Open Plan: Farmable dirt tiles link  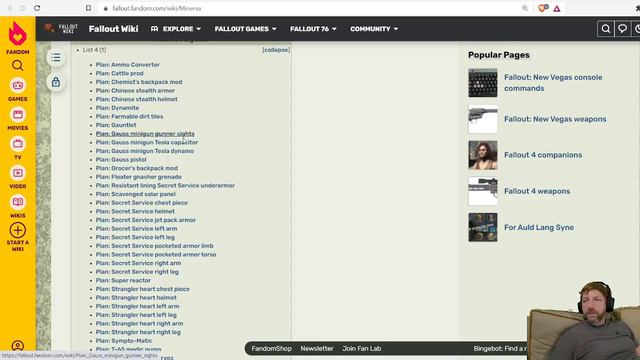click(129, 116)
